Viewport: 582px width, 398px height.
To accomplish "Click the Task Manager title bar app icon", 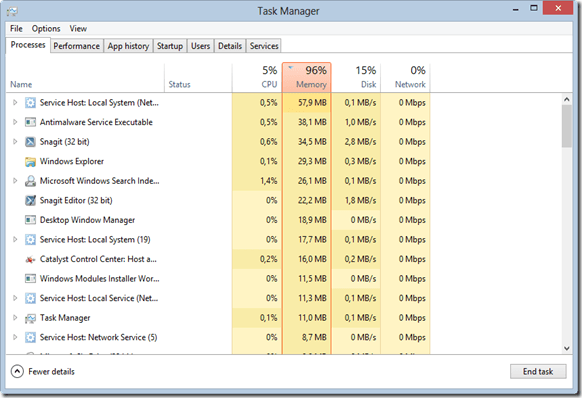I will click(x=12, y=11).
